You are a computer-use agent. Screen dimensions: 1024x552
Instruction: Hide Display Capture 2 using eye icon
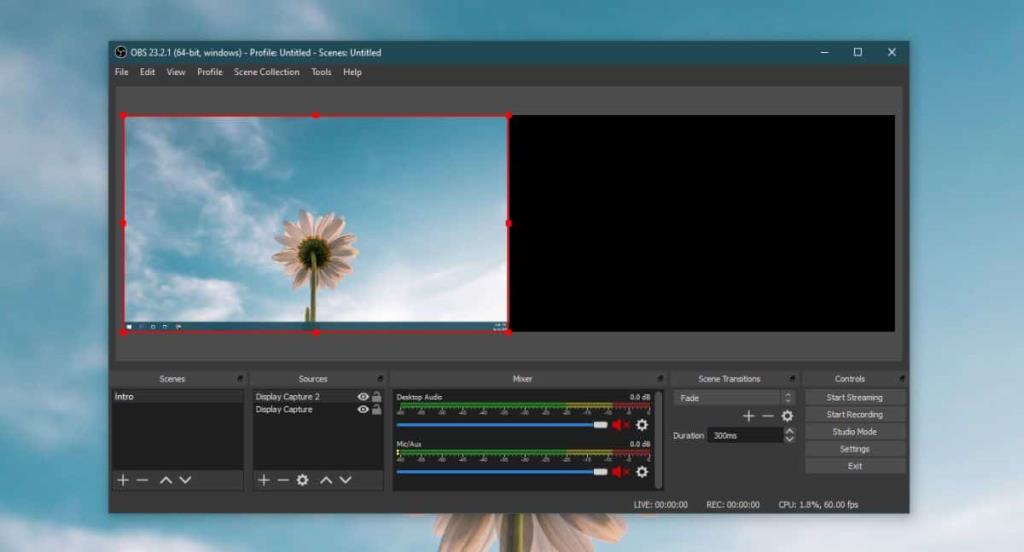[x=363, y=397]
